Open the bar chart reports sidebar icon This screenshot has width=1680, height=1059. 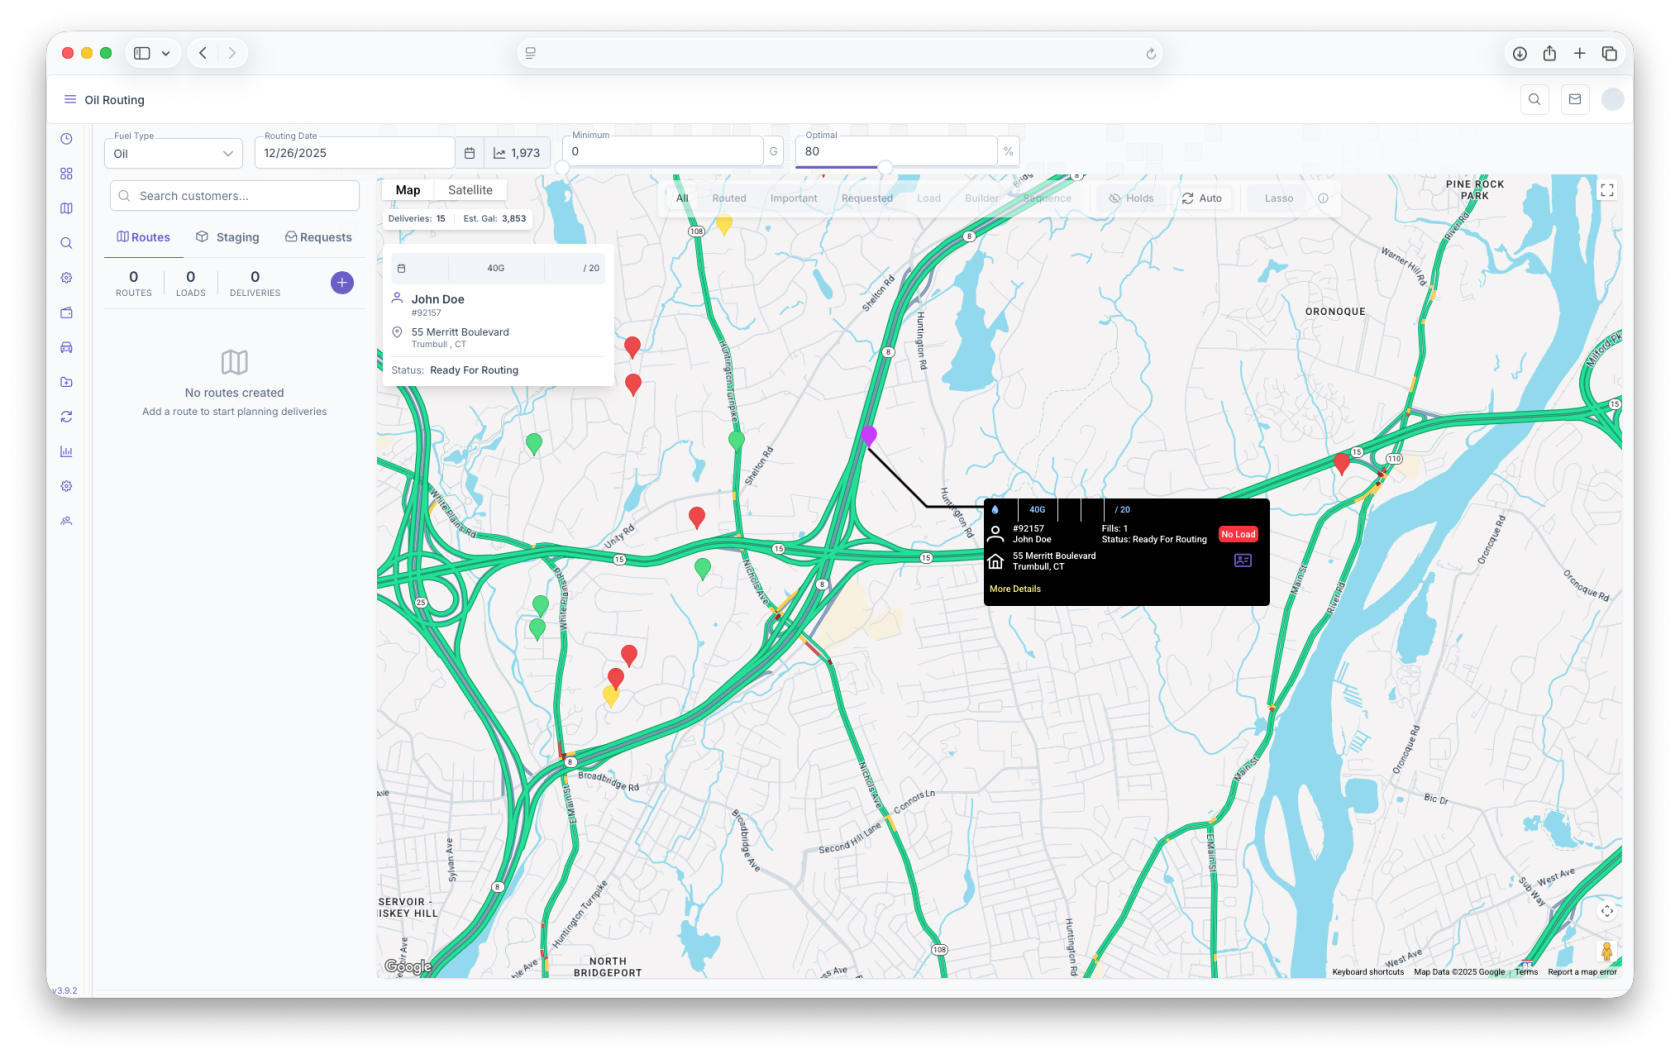pyautogui.click(x=66, y=451)
